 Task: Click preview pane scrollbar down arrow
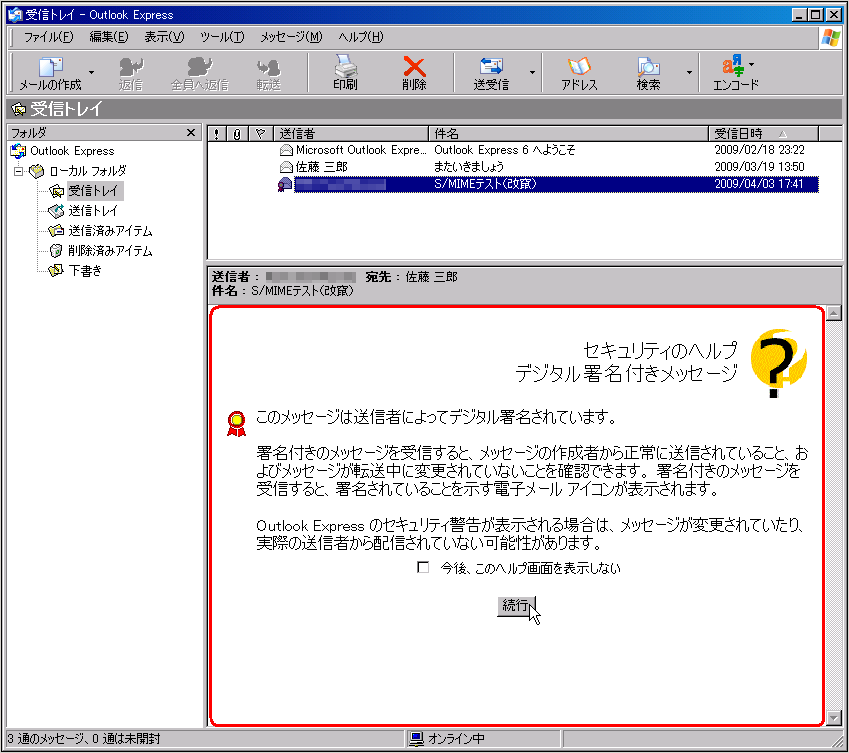tap(835, 718)
